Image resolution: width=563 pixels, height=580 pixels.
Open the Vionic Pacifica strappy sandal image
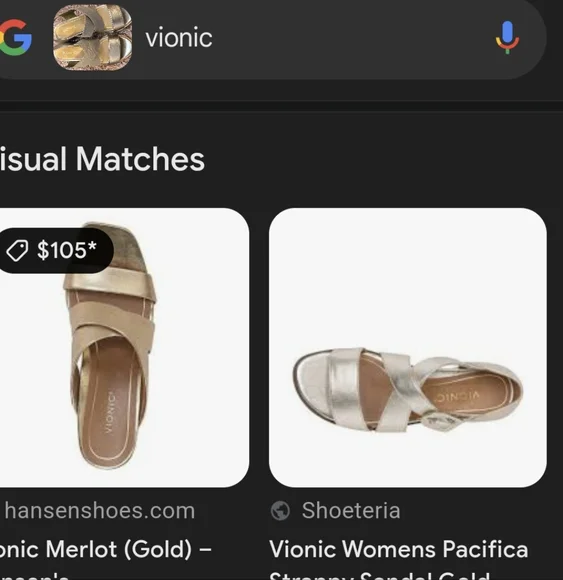click(408, 347)
